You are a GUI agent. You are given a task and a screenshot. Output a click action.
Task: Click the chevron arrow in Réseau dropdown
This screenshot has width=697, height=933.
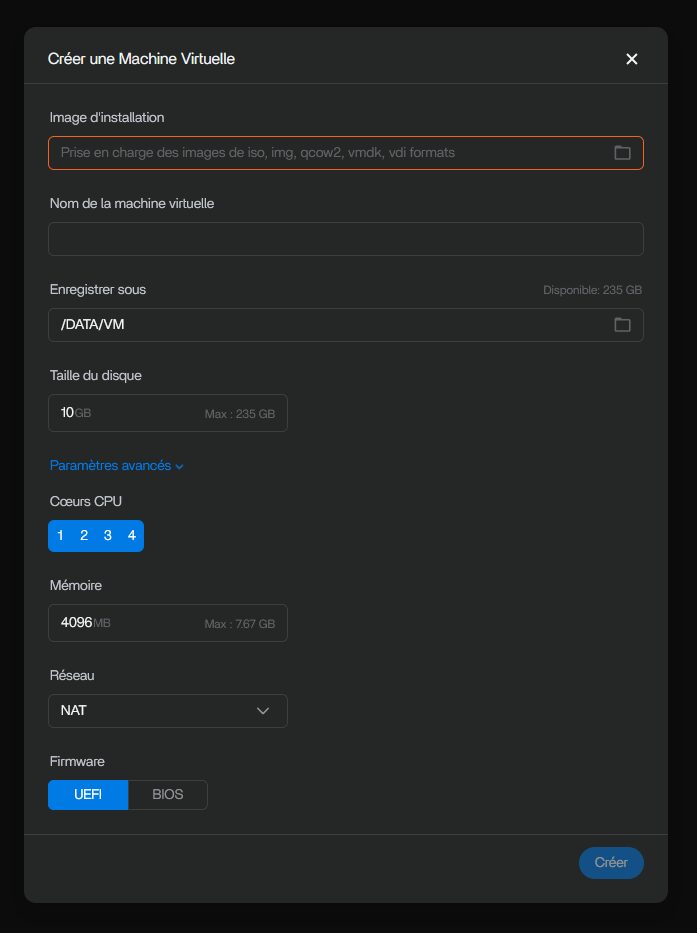tap(263, 711)
